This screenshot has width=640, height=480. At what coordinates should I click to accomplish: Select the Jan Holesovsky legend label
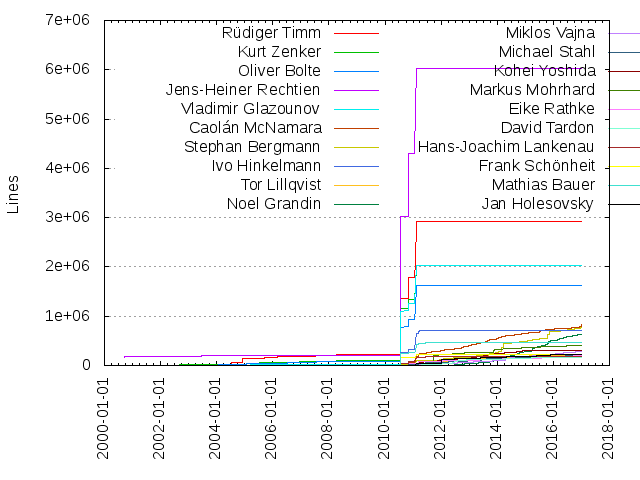coord(538,204)
